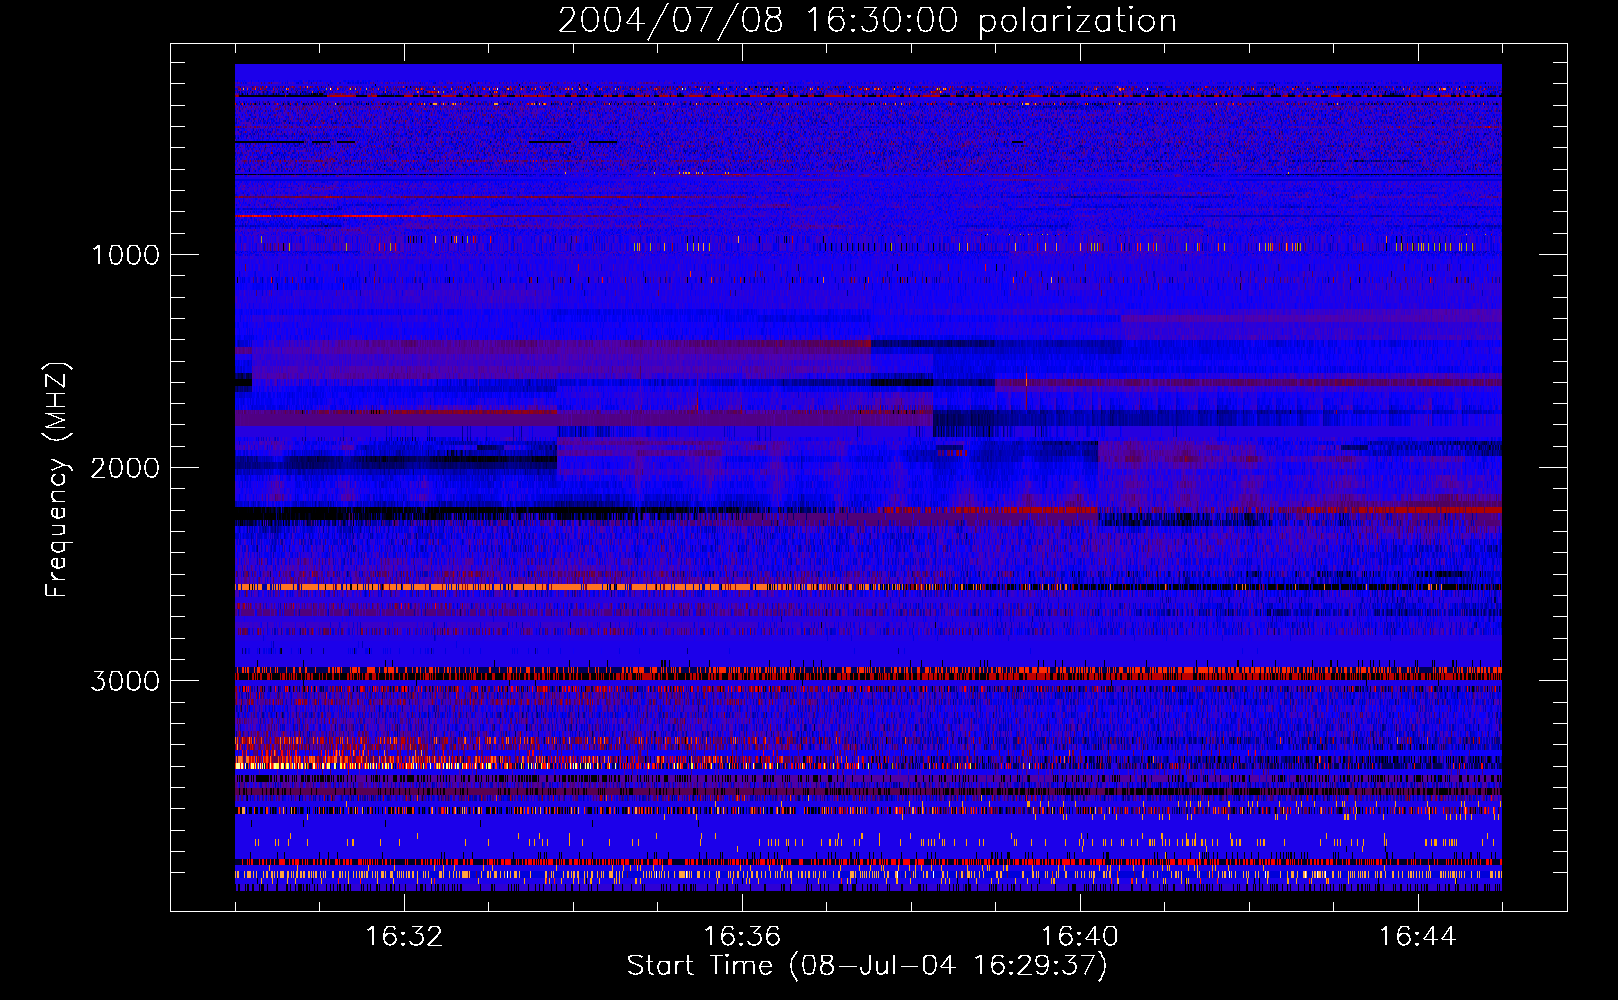Click the 16:36 time tick label

(742, 937)
